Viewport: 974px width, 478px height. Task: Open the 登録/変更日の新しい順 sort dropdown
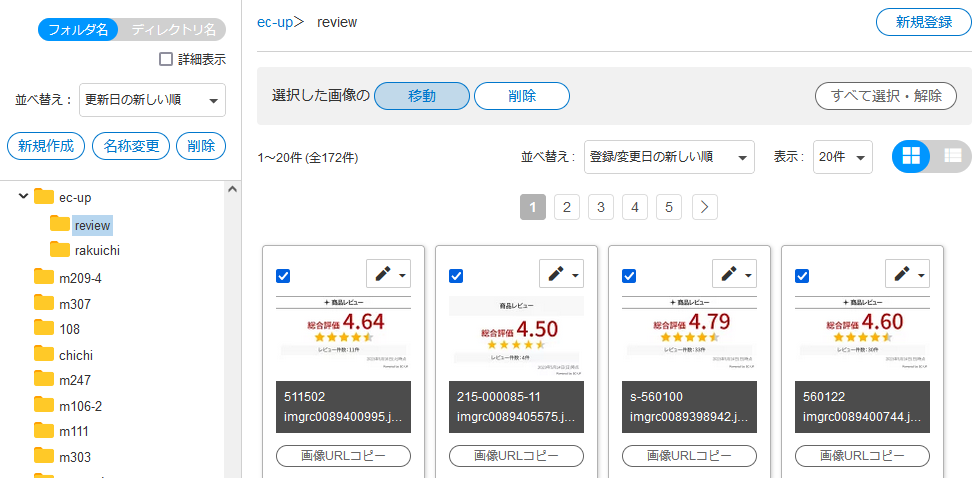(669, 157)
